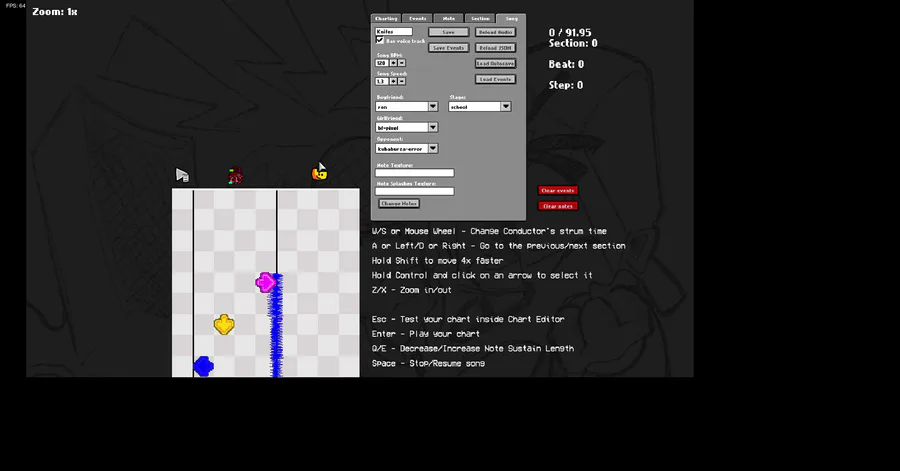Switch to the Song tab
Image resolution: width=900 pixels, height=471 pixels.
click(x=511, y=18)
